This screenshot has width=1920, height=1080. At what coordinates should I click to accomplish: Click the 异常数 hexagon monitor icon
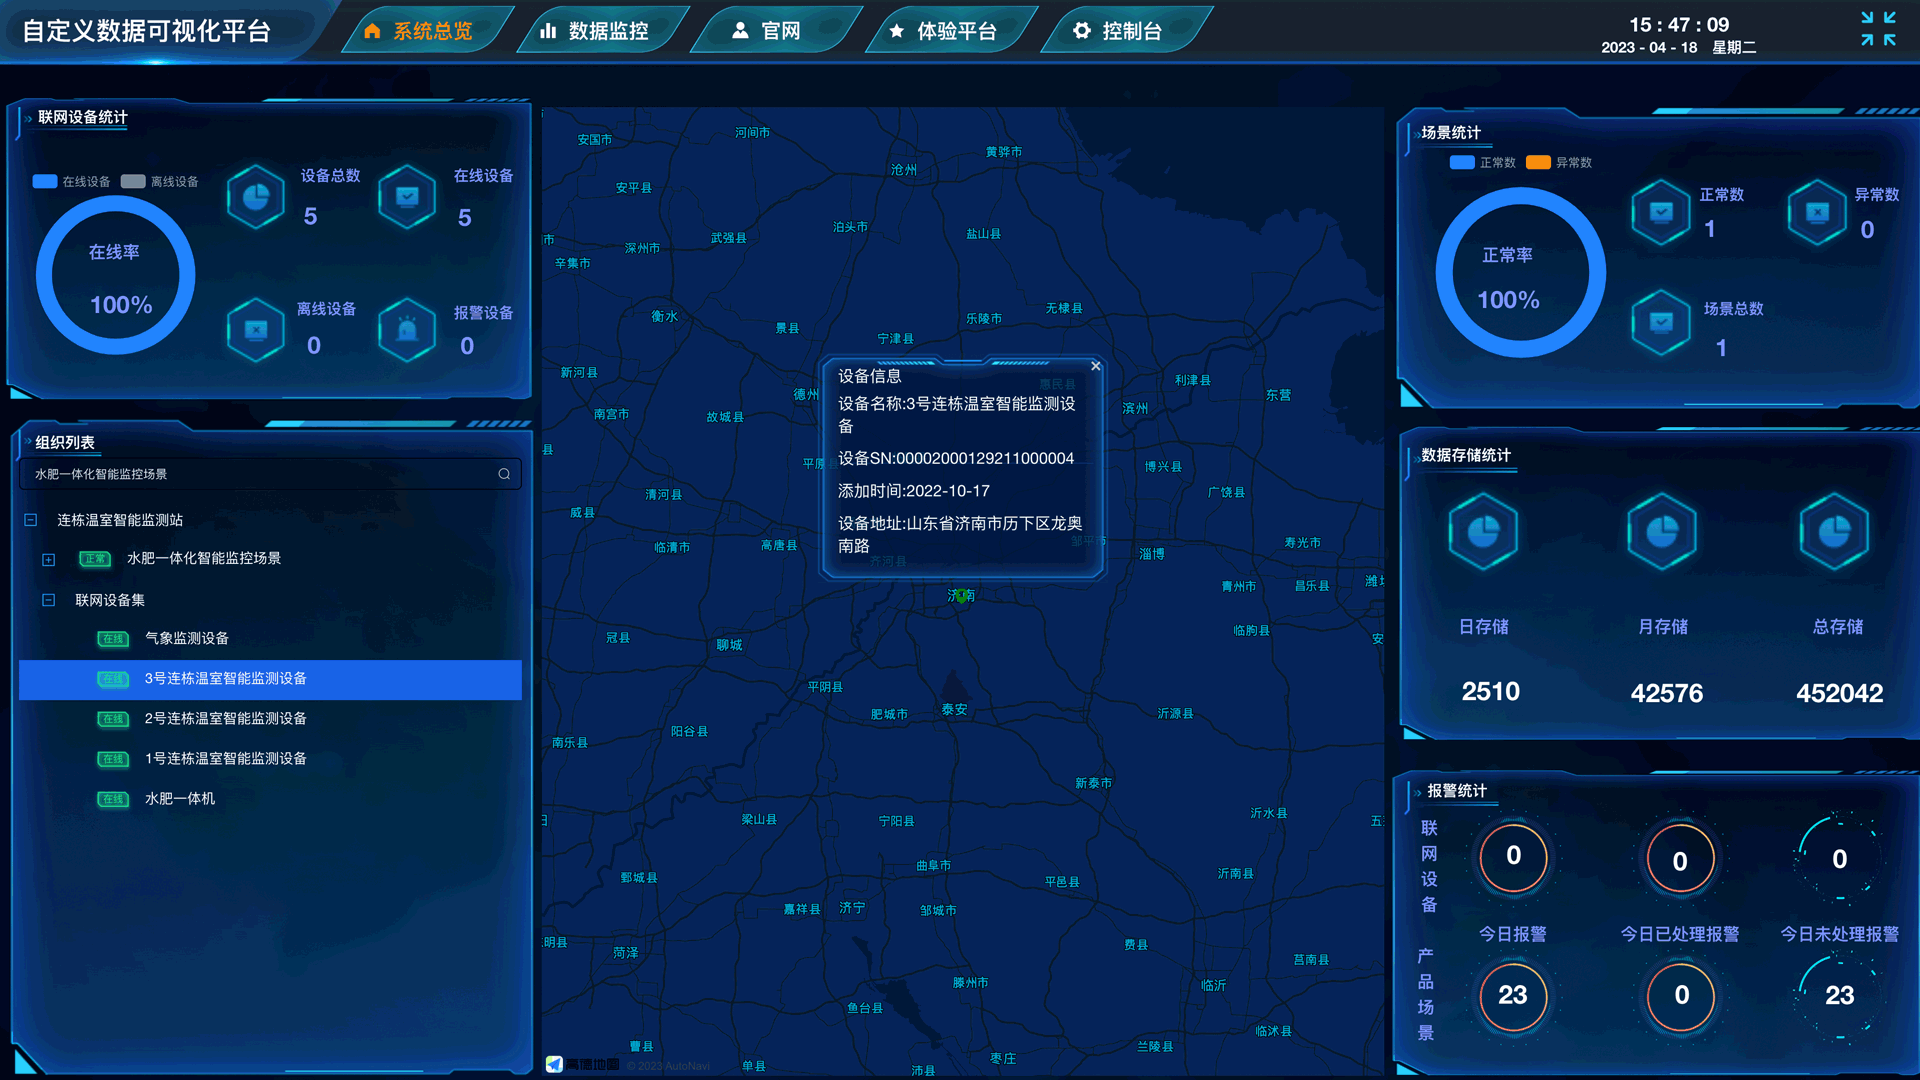pos(1817,212)
